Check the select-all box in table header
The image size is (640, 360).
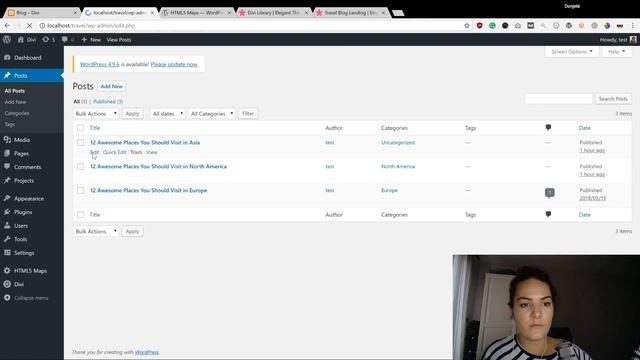coord(80,128)
